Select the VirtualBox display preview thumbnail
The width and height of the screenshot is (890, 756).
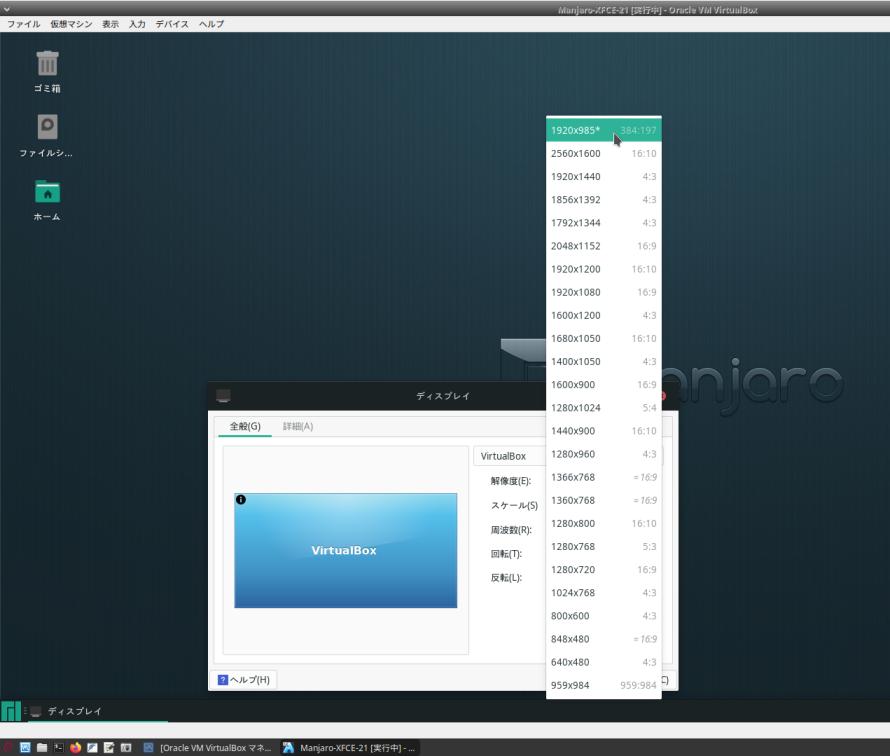tap(345, 551)
